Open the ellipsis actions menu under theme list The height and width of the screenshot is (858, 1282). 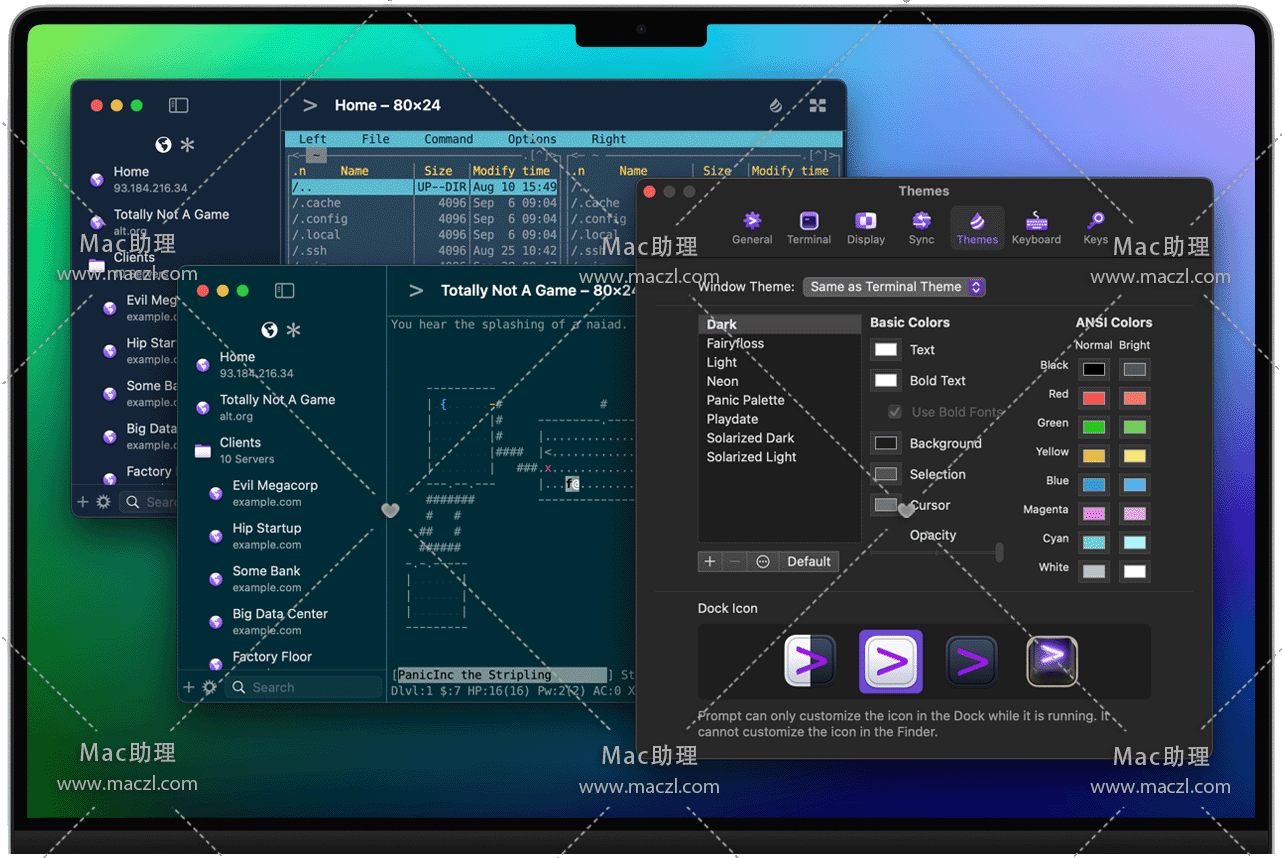coord(763,561)
